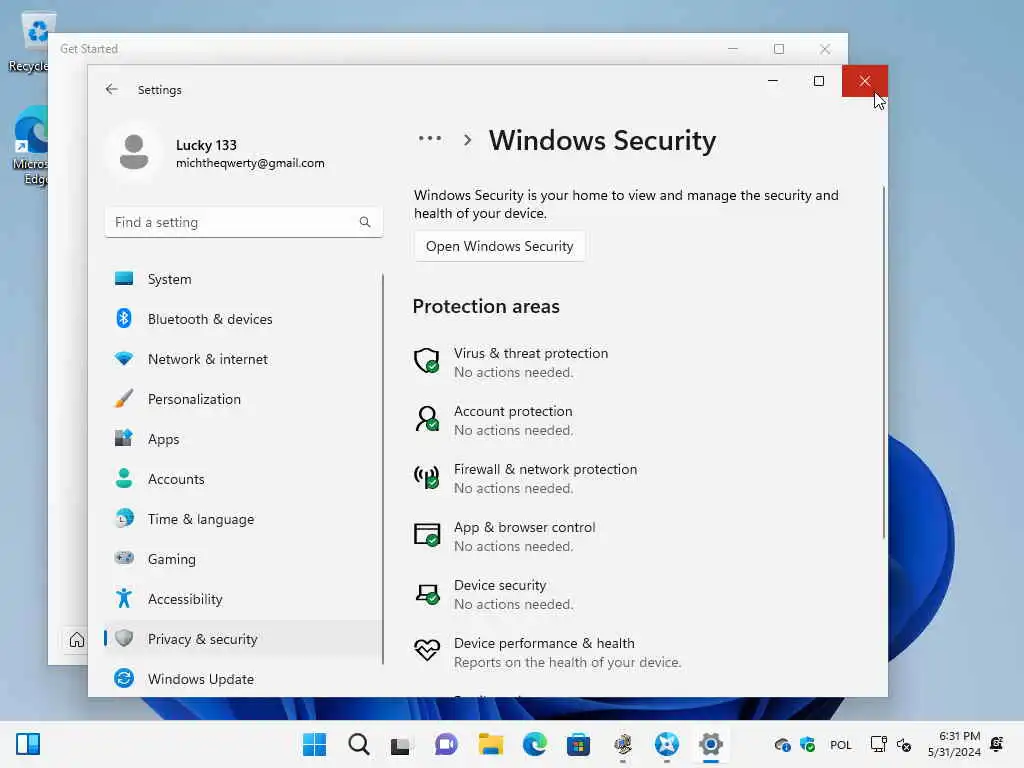Screen dimensions: 1024x768
Task: Close the Settings window
Action: pos(865,81)
